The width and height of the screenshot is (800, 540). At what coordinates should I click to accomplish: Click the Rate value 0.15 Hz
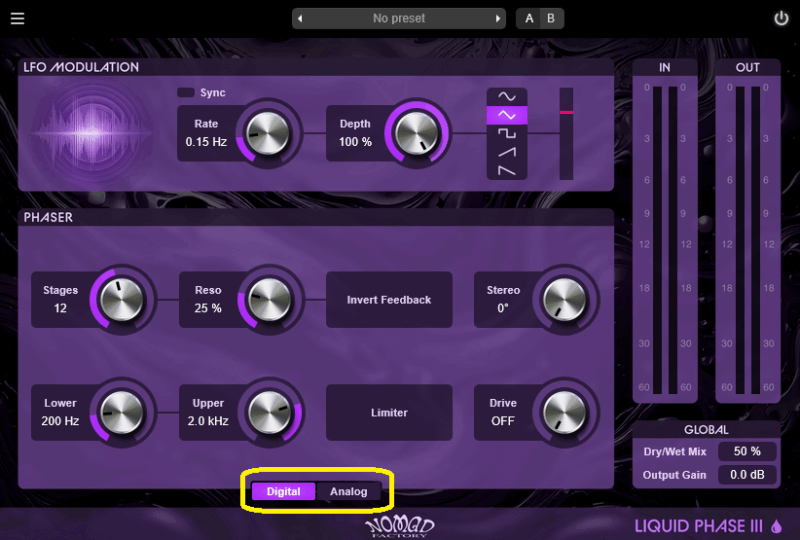pos(206,142)
